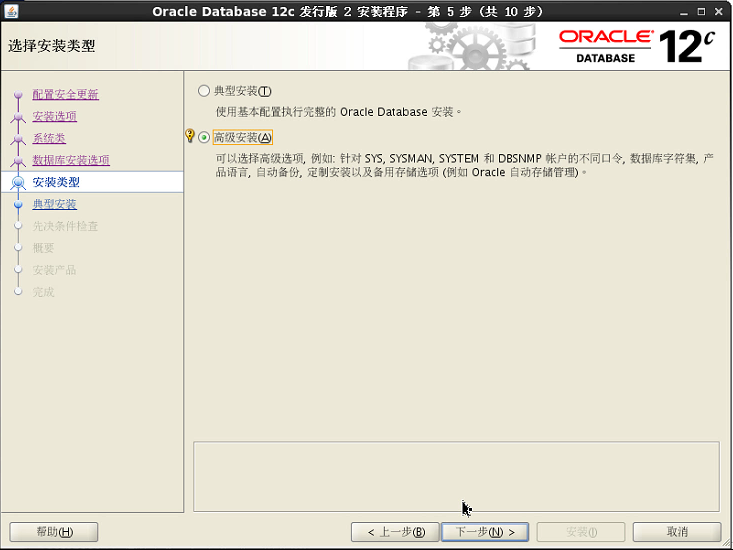Click the 取消 button
Image resolution: width=733 pixels, height=550 pixels.
[676, 532]
